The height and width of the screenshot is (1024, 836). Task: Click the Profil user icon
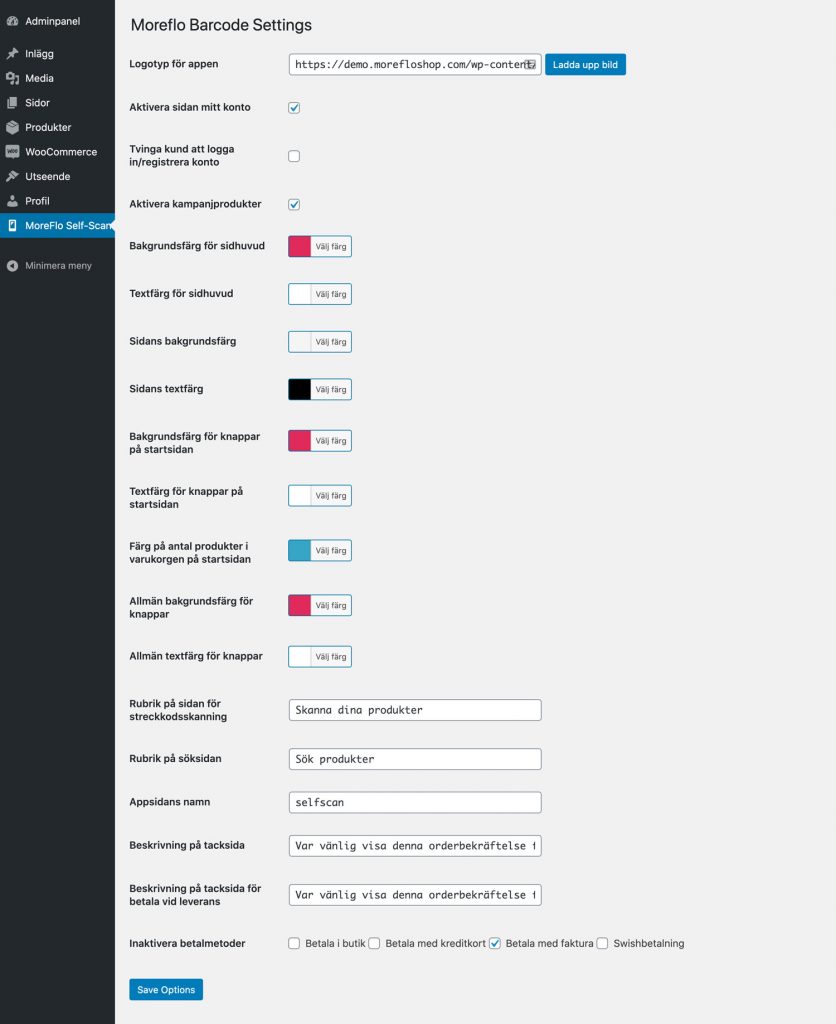pos(12,201)
